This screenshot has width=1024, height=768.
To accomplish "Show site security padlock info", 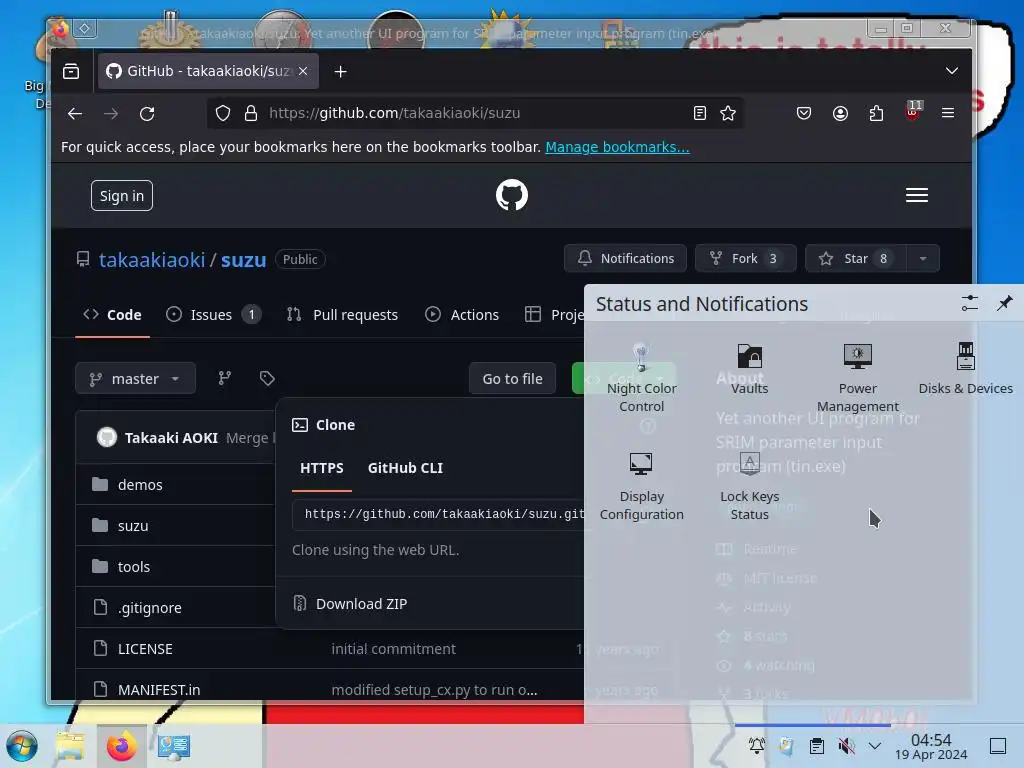I will click(x=251, y=114).
